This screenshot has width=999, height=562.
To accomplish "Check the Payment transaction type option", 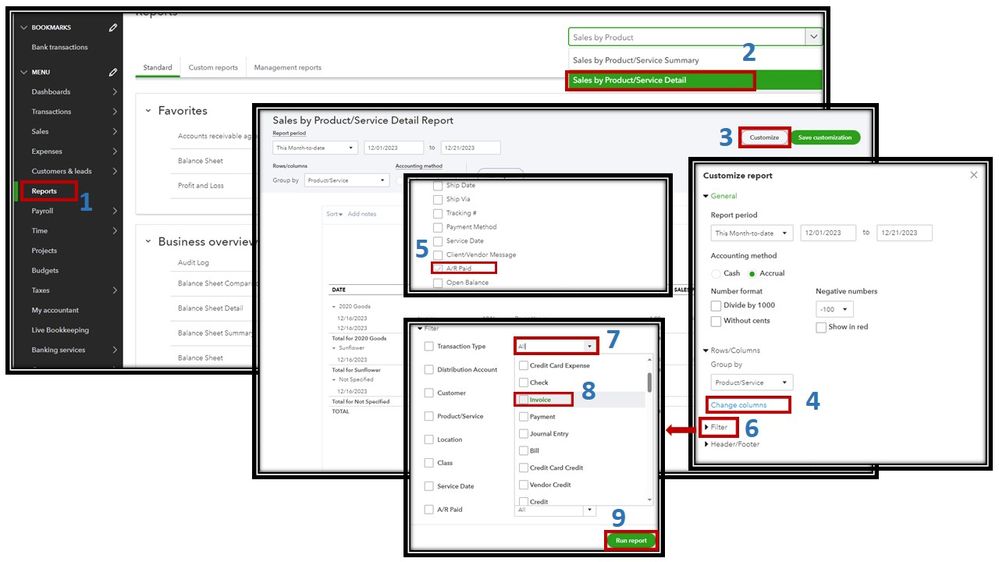I will pyautogui.click(x=523, y=417).
